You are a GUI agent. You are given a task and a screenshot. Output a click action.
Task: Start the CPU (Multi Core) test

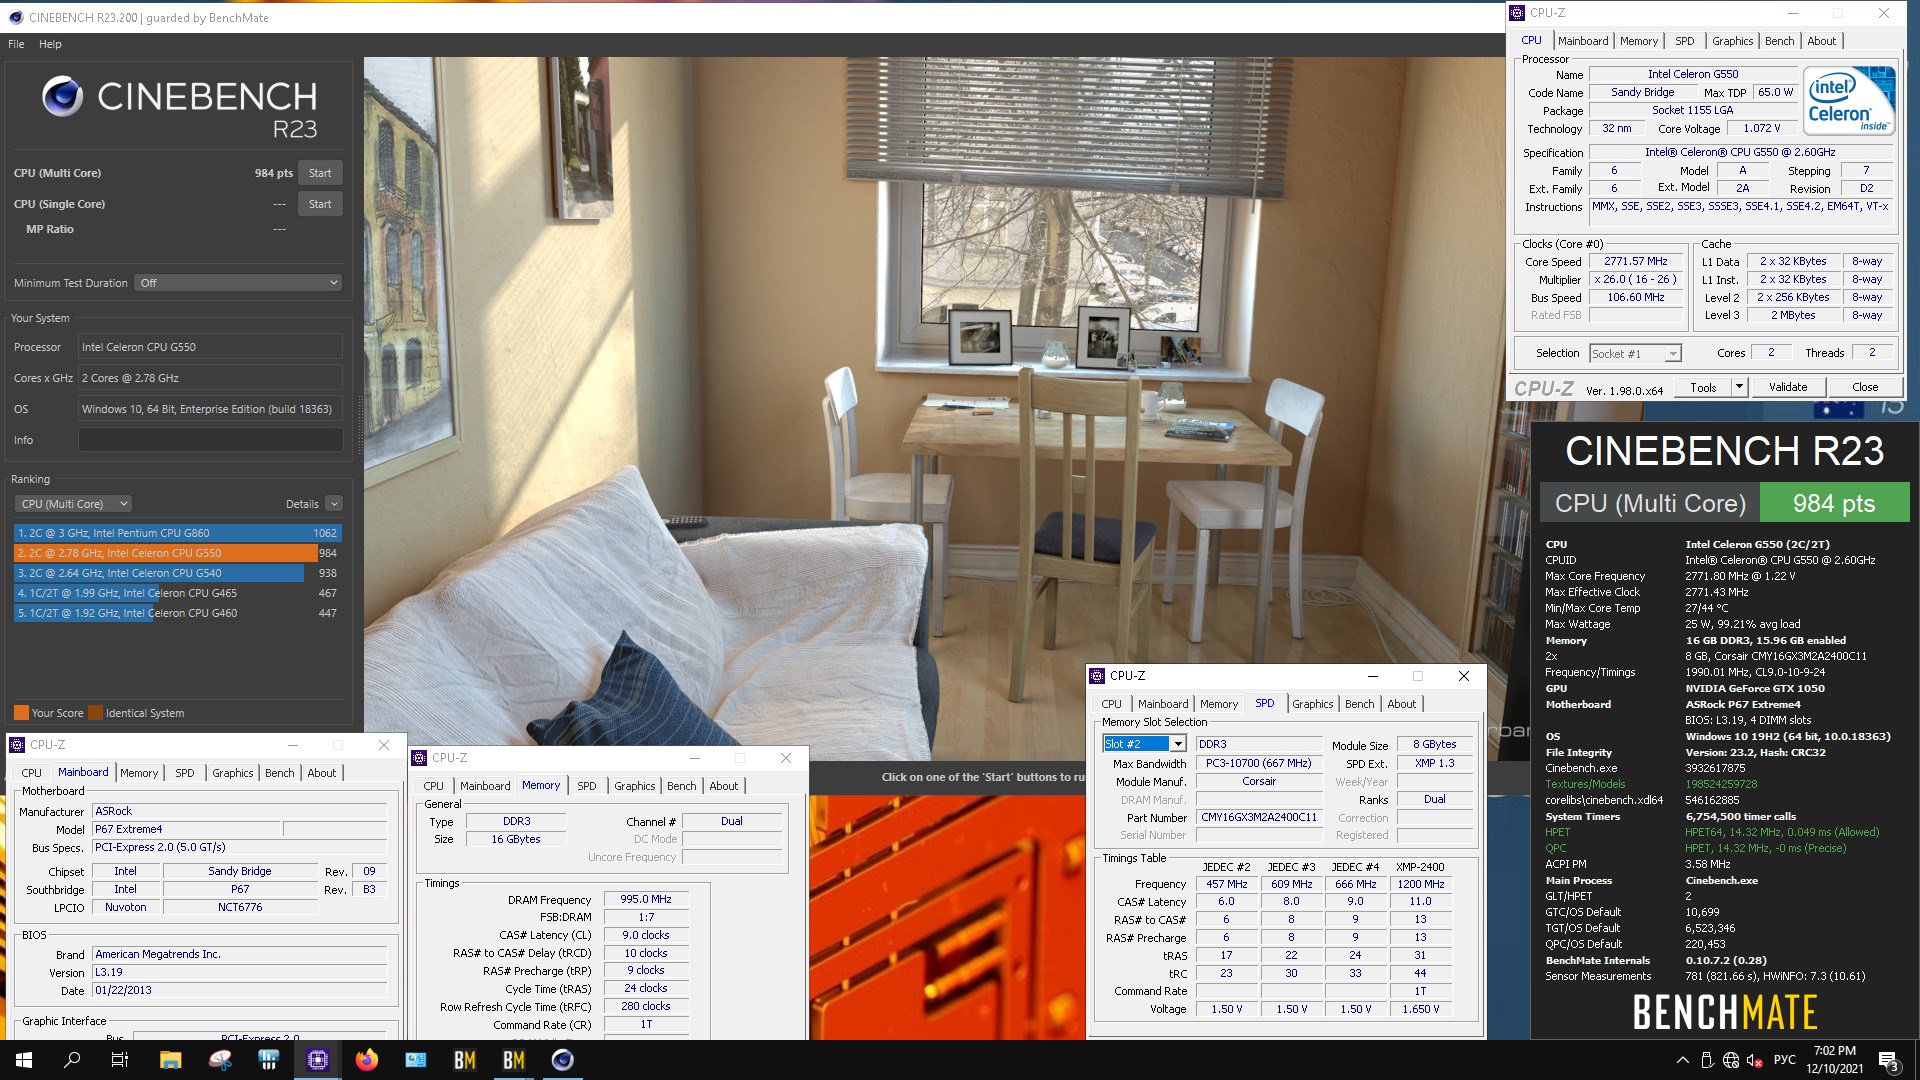[320, 173]
